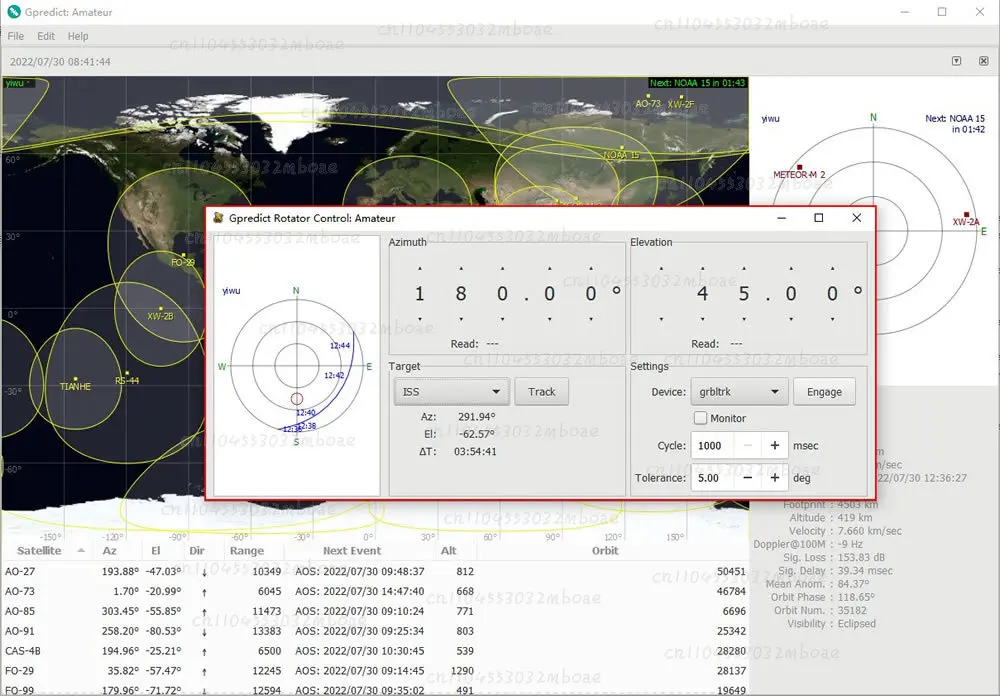Viewport: 1000px width, 696px height.
Task: Maximize the Rotator Control dialog
Action: point(819,218)
